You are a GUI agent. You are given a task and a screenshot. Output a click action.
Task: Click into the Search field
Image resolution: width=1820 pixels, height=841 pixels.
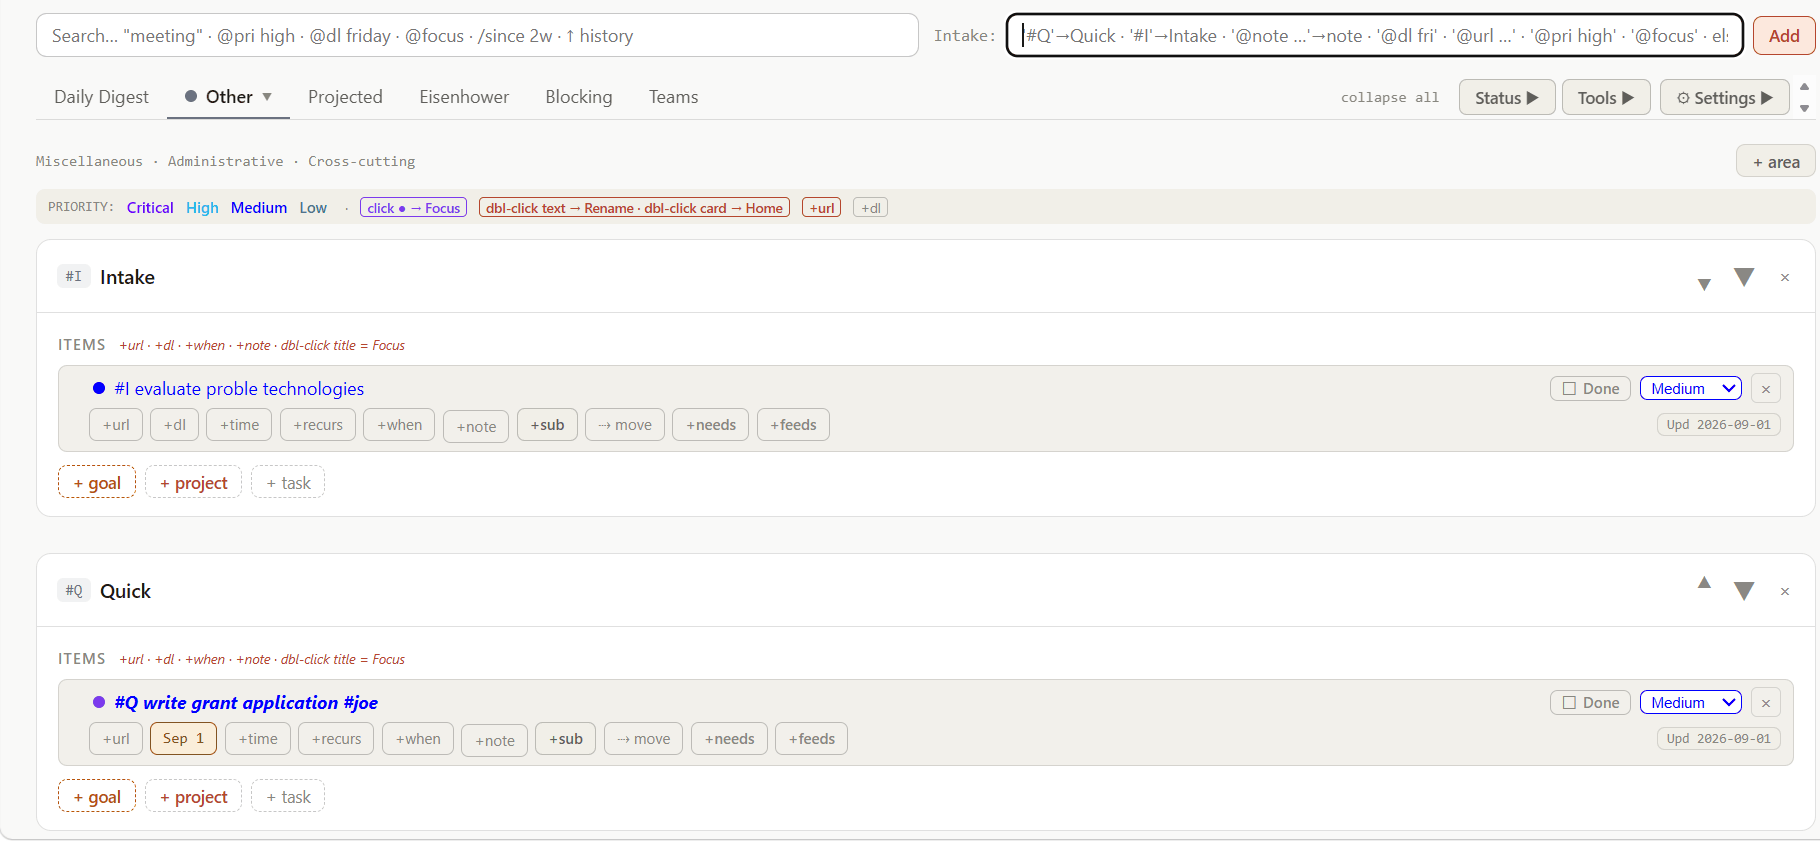[x=477, y=36]
